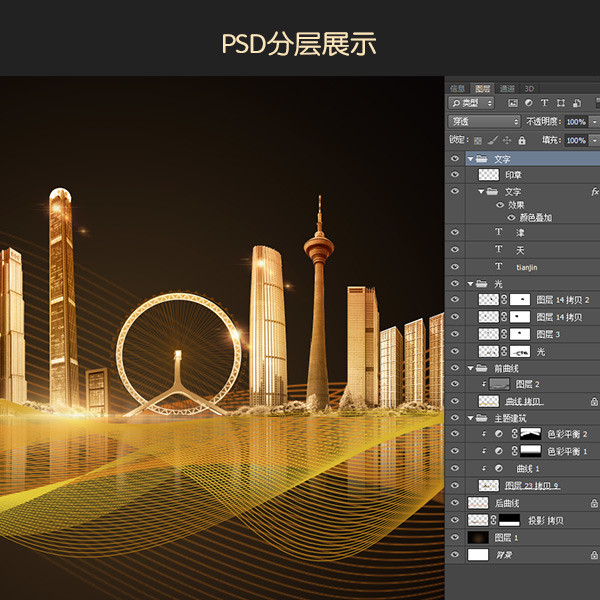Select the 图层 2 layer
The image size is (600, 600).
point(527,384)
